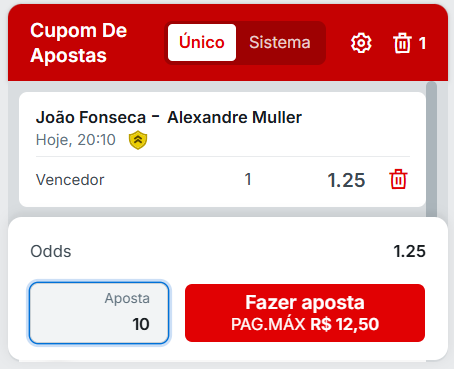Click the bet slip vertical scrollbar

(x=431, y=149)
